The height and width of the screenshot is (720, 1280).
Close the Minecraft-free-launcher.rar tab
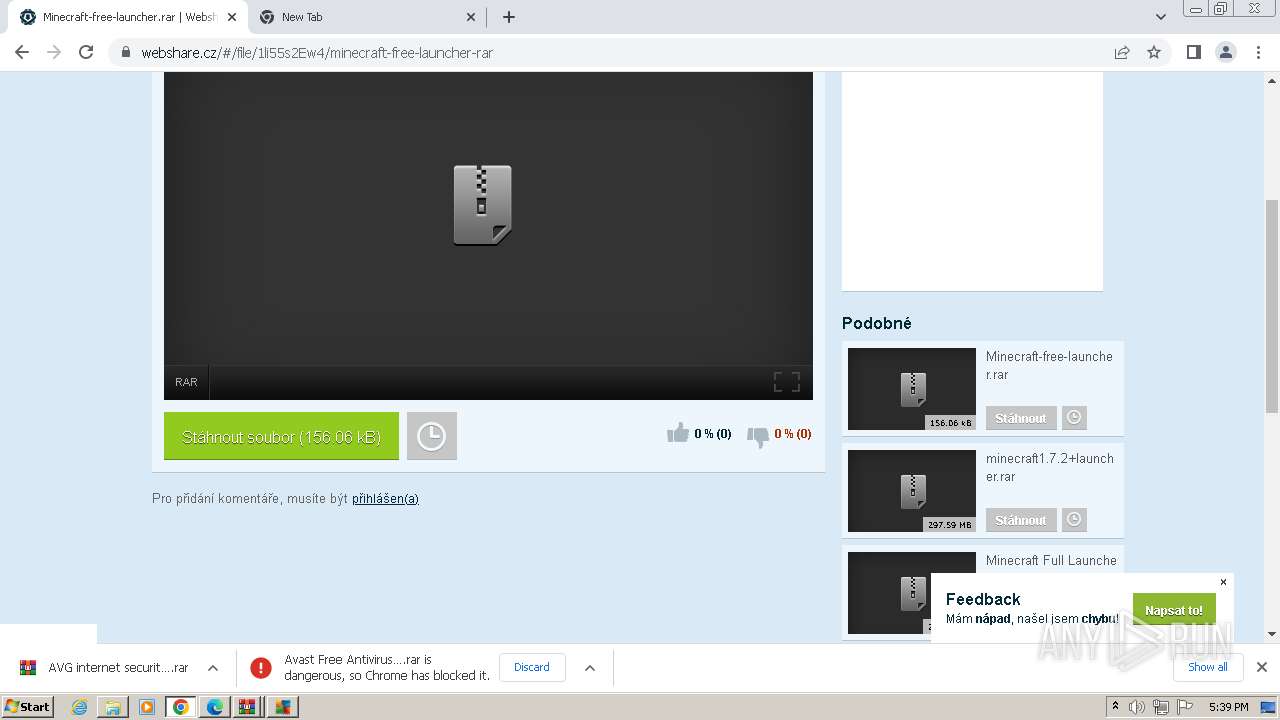coord(232,17)
